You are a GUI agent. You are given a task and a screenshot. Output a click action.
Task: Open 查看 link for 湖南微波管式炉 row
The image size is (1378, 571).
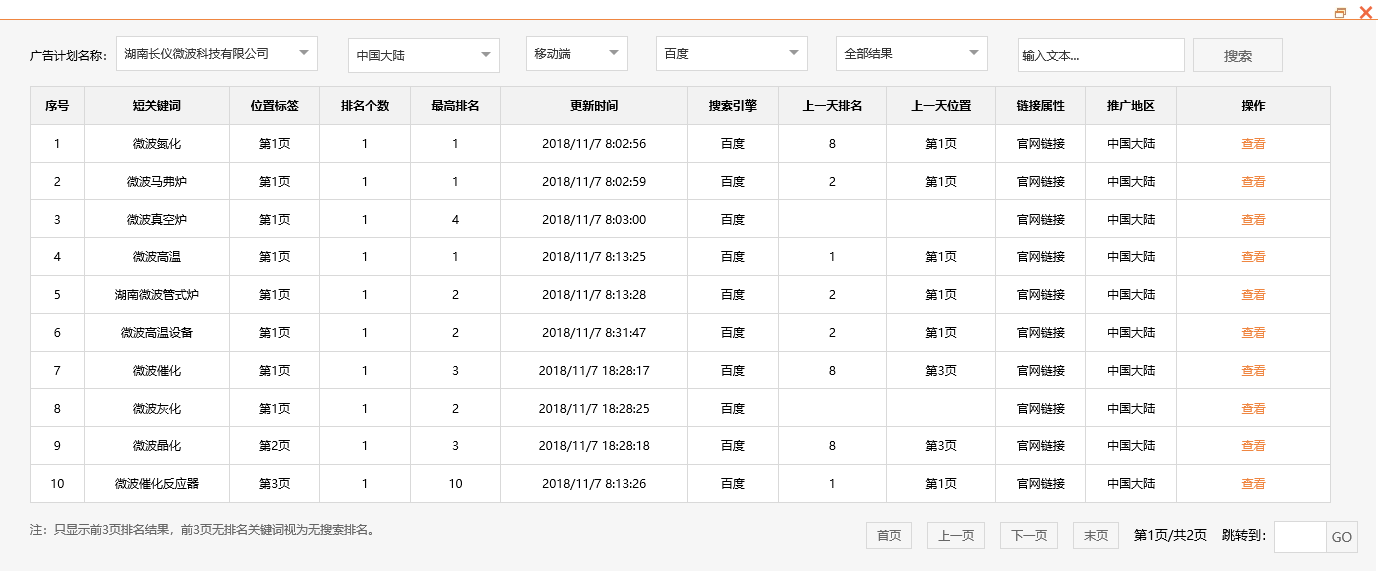1253,295
